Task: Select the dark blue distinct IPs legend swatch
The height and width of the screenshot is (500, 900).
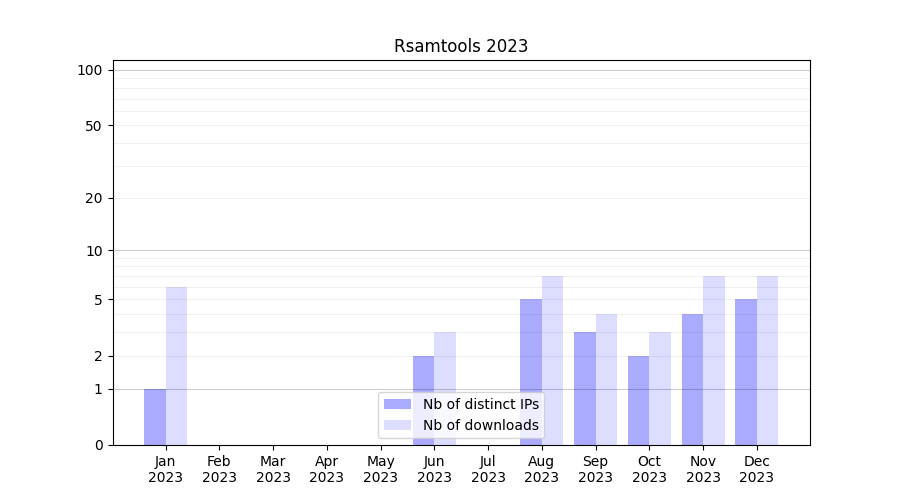Action: pyautogui.click(x=397, y=404)
